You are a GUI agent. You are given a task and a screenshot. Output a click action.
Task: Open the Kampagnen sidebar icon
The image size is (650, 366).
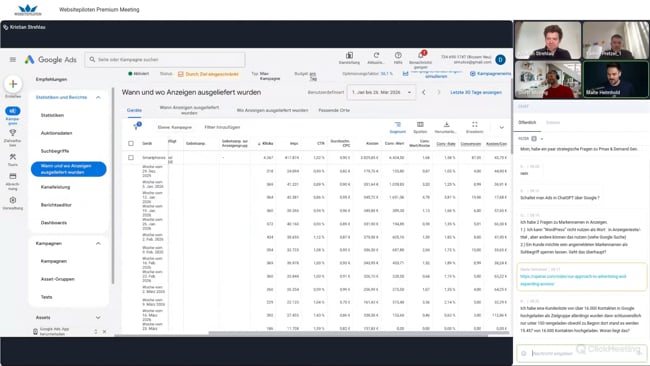[12, 111]
